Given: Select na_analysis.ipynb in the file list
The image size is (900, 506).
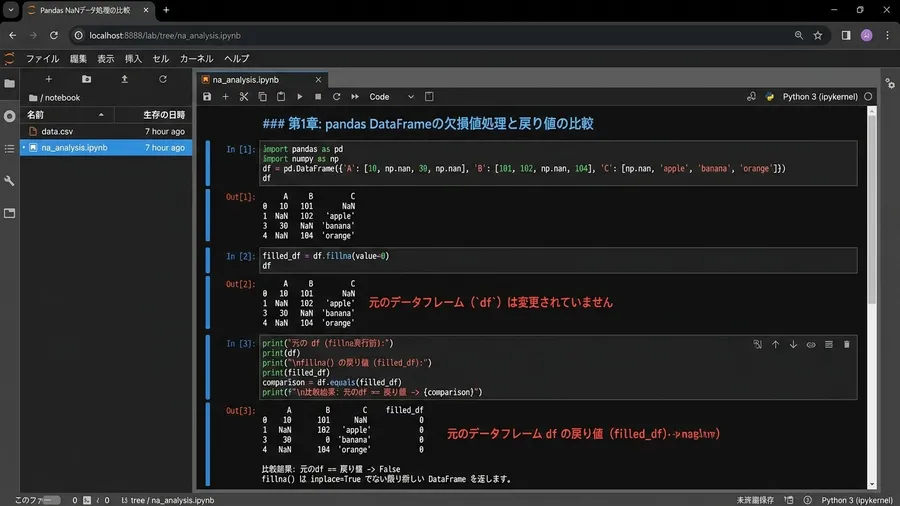Looking at the screenshot, I should click(x=106, y=147).
